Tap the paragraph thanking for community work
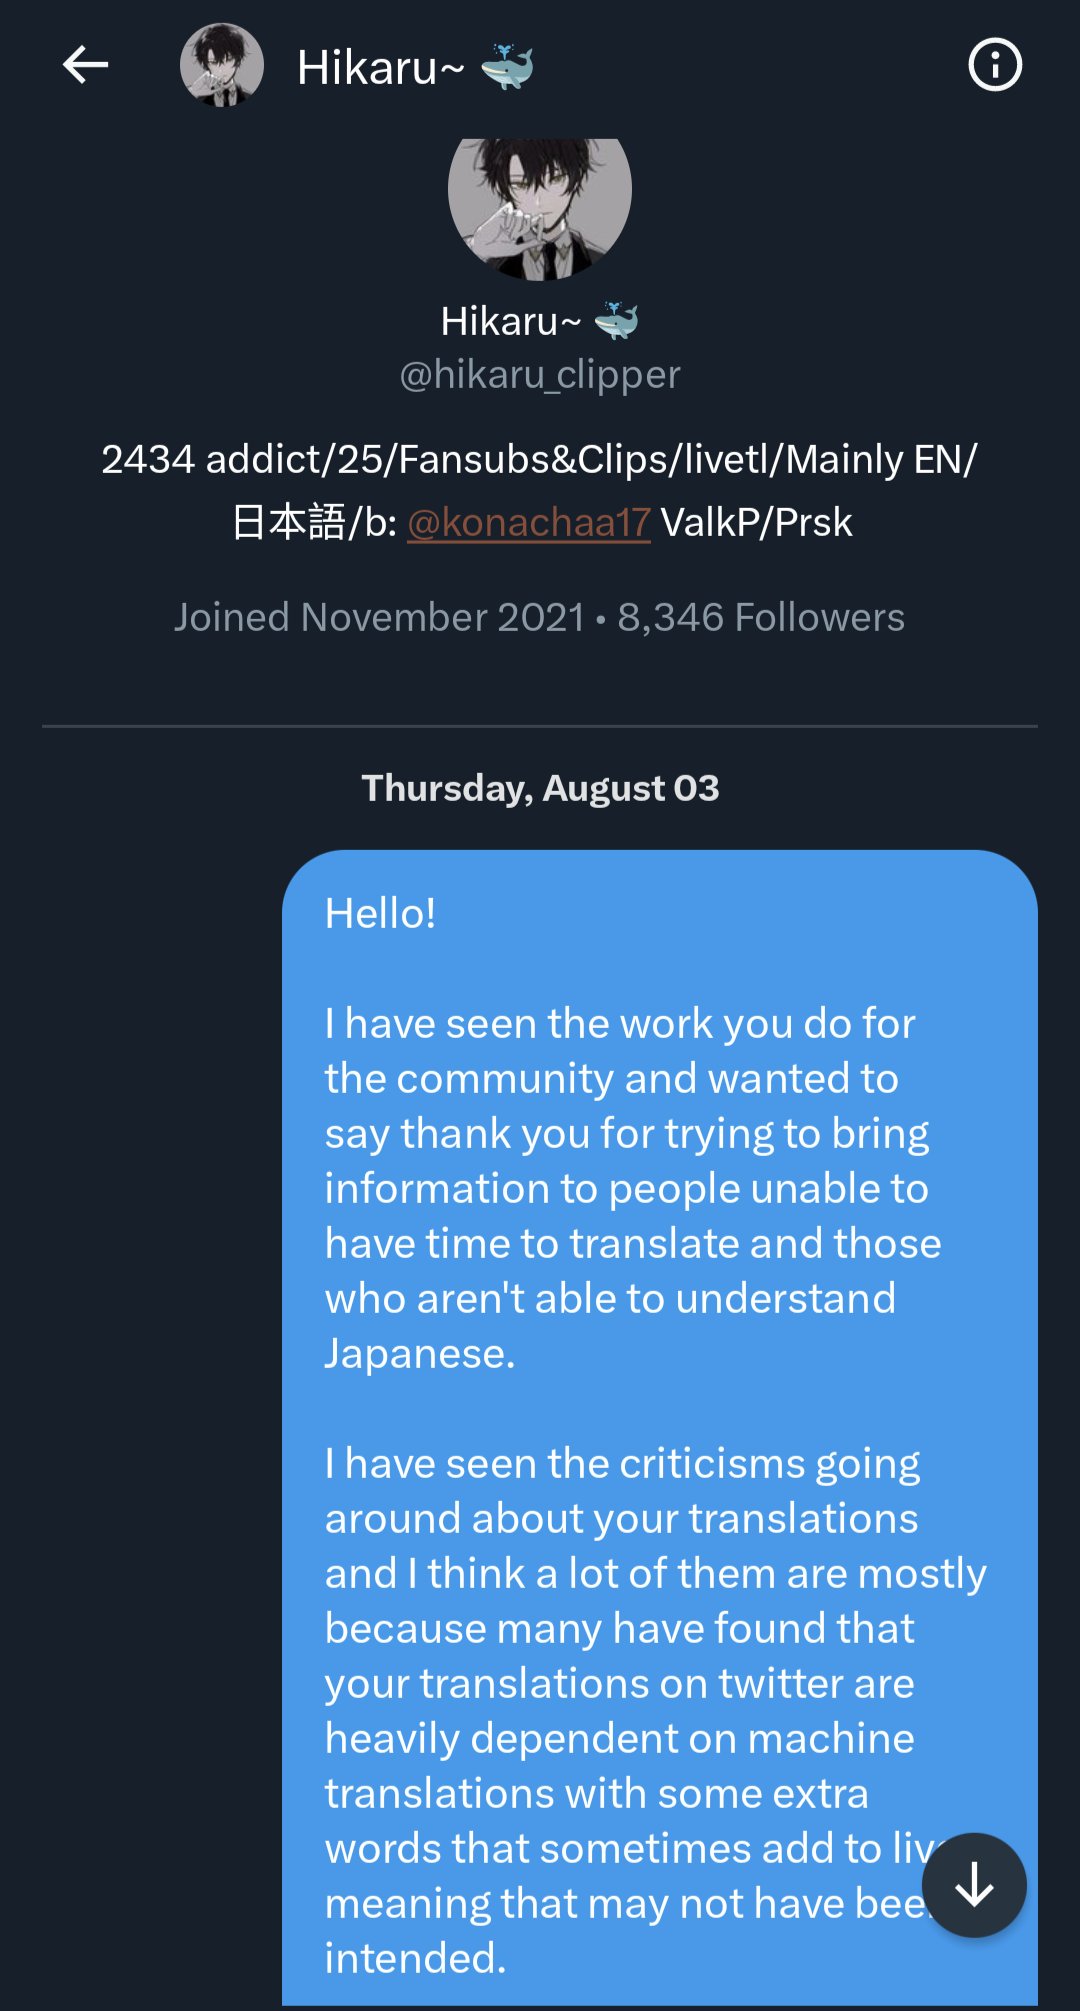1080x2011 pixels. click(630, 1188)
